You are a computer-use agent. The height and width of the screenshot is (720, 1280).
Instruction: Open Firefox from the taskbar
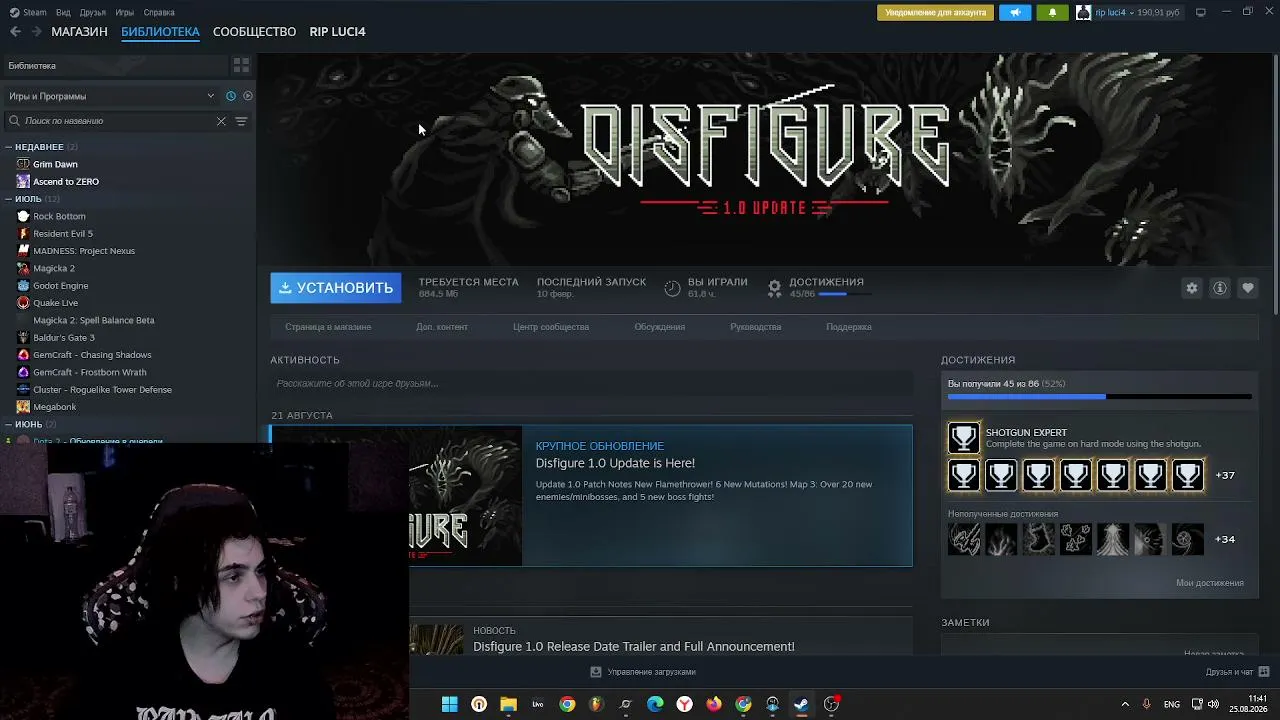tap(713, 704)
